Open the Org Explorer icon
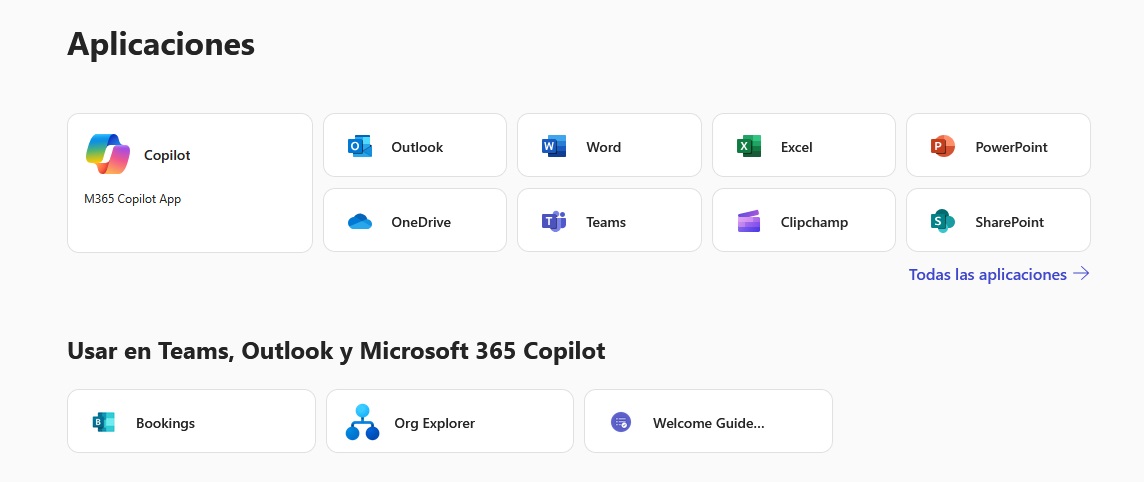 click(x=363, y=422)
